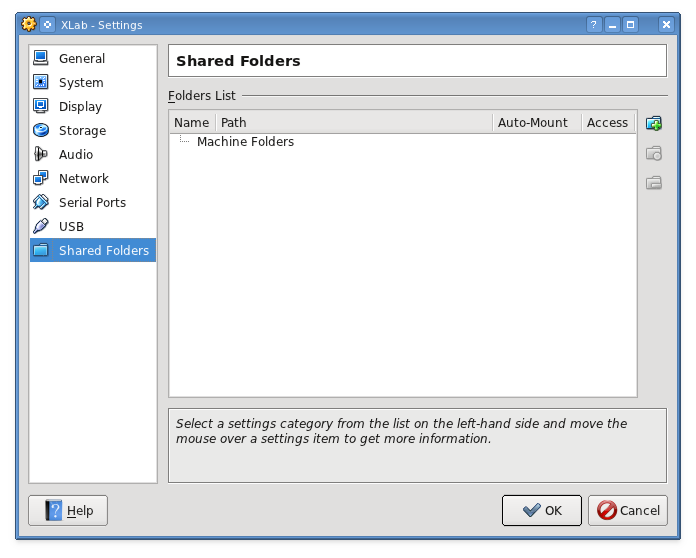
Task: Select Shared Folders in the sidebar
Action: (x=93, y=250)
